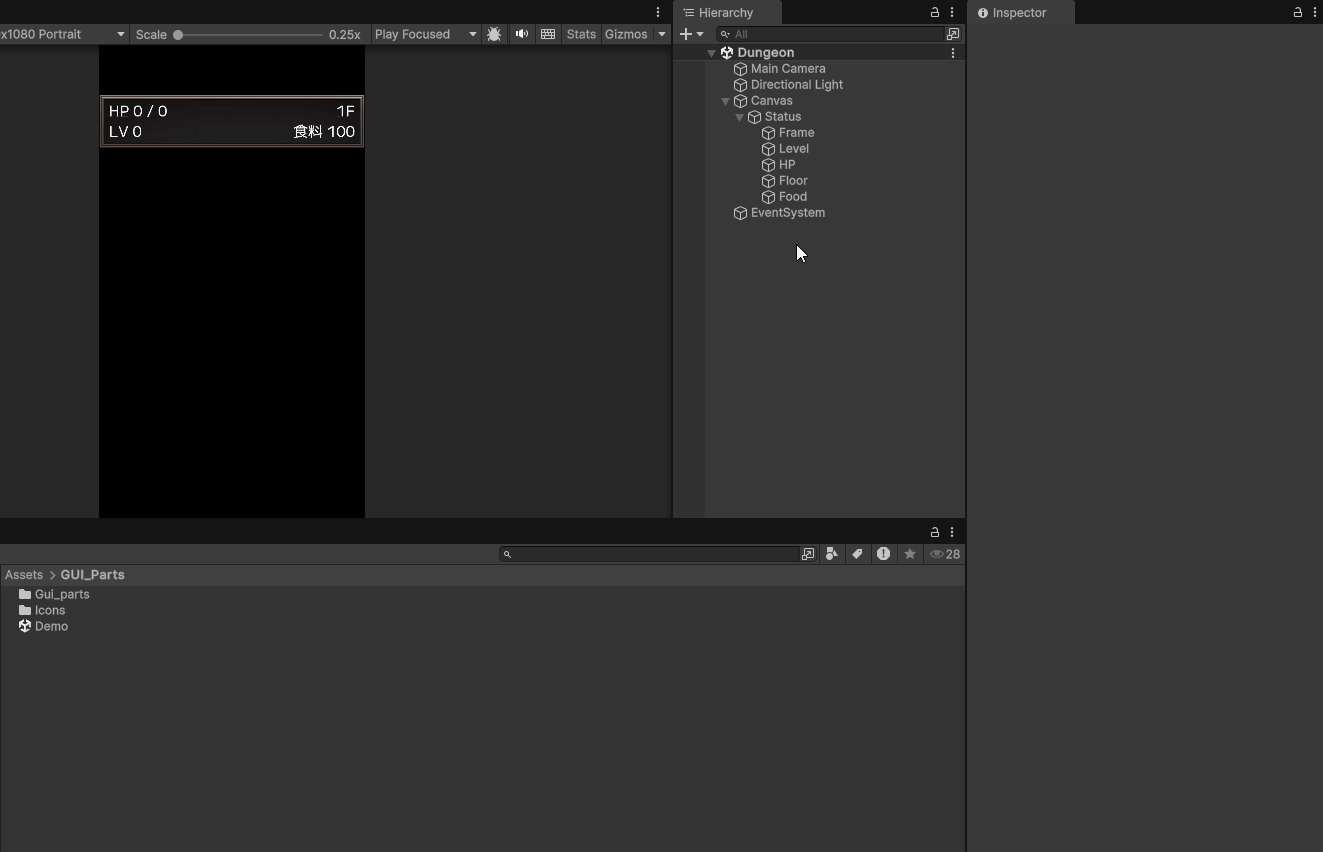Click the Gizmos button

point(626,34)
